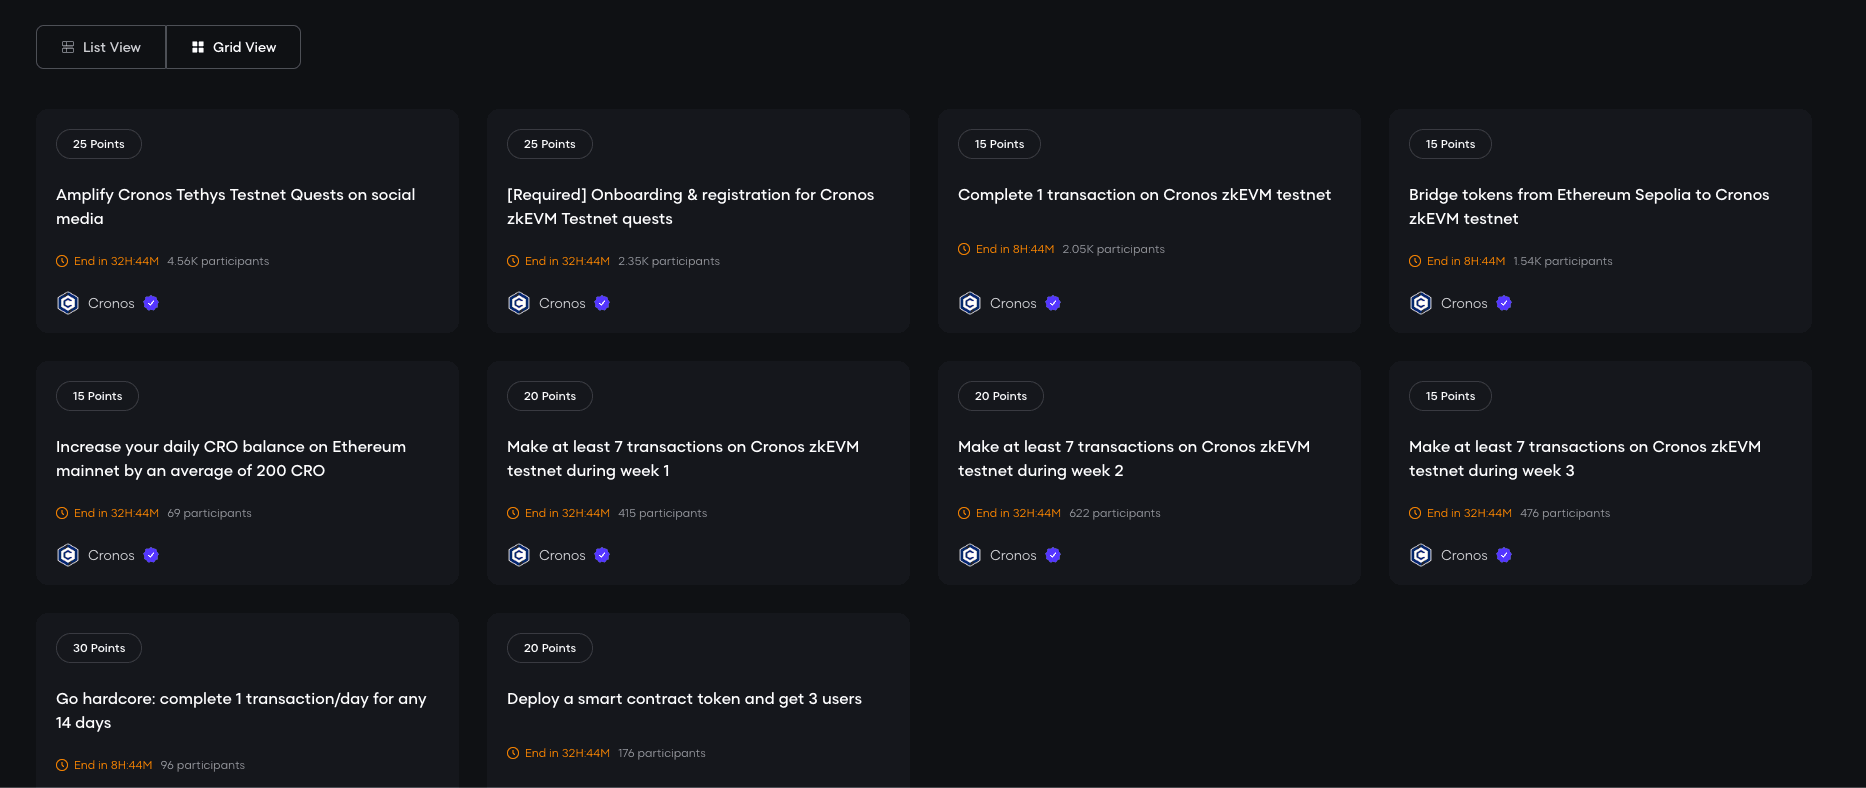Open Amplify Cronos Tethys Testnet Quests card title
This screenshot has height=788, width=1866.
(236, 207)
